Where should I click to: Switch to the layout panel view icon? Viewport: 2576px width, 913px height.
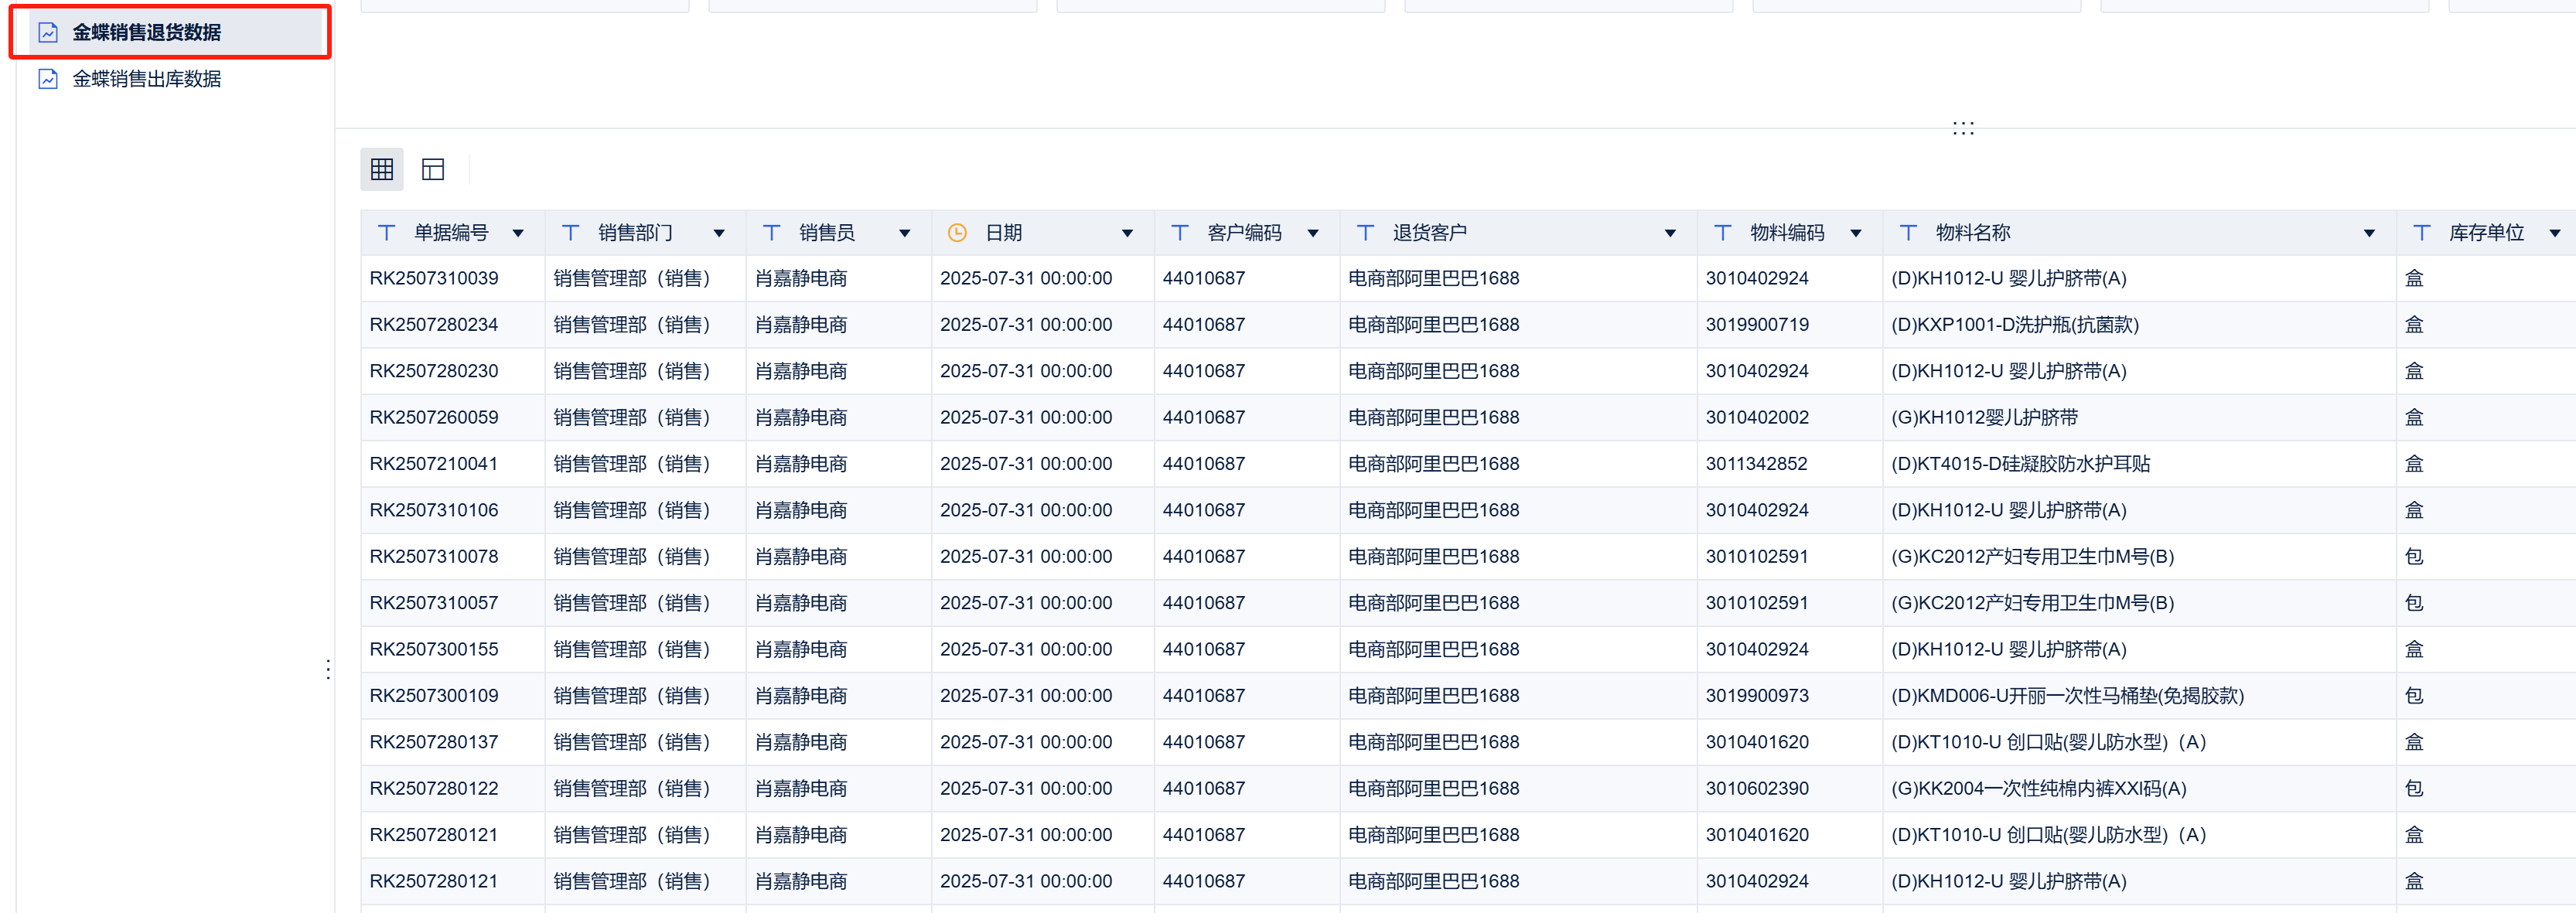tap(433, 169)
